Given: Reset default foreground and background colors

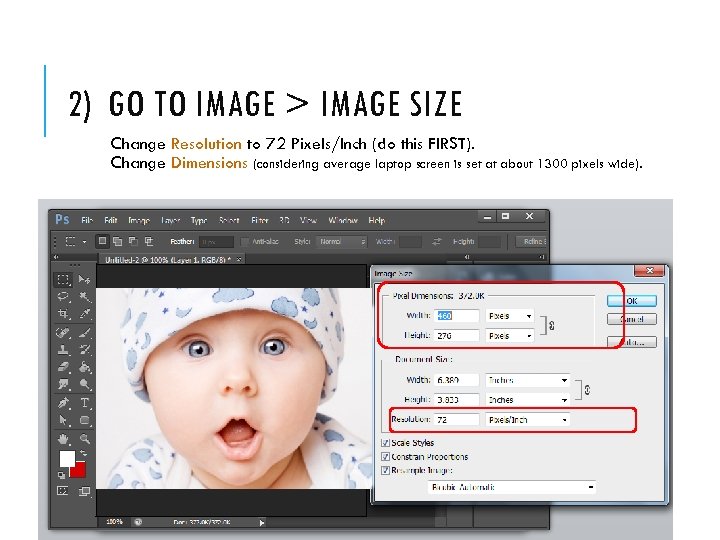Looking at the screenshot, I should pyautogui.click(x=62, y=475).
